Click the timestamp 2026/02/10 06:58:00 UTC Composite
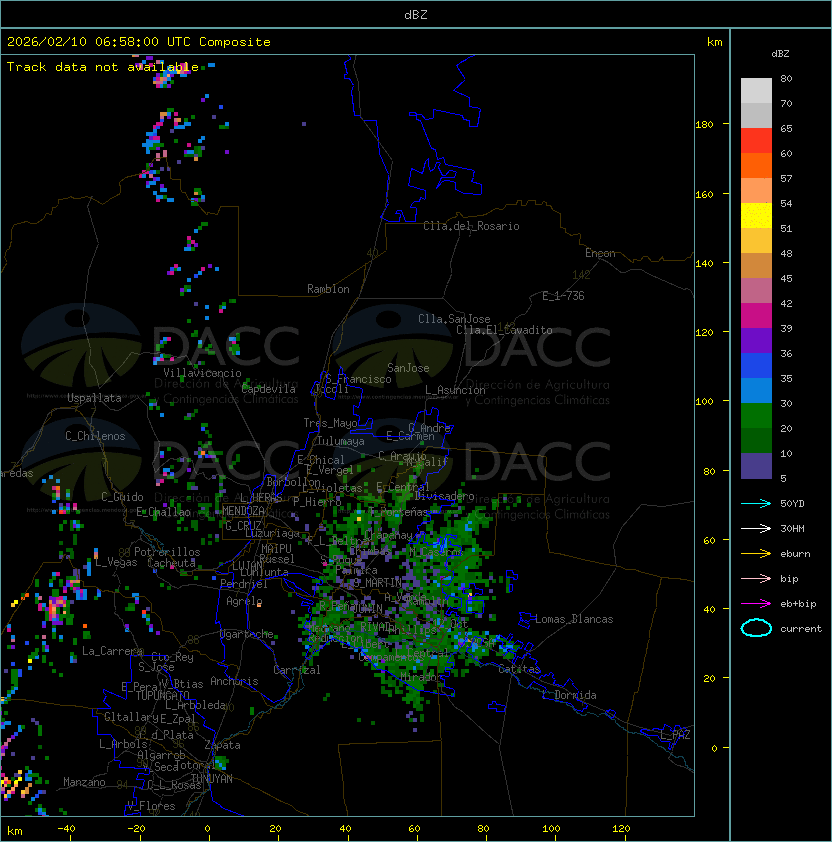The height and width of the screenshot is (842, 832). tap(139, 42)
